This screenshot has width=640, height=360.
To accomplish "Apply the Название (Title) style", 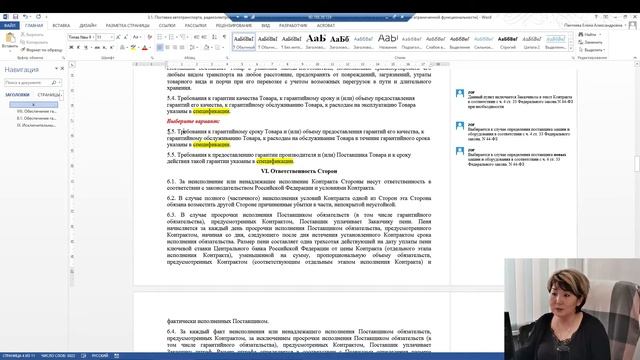I will point(387,42).
